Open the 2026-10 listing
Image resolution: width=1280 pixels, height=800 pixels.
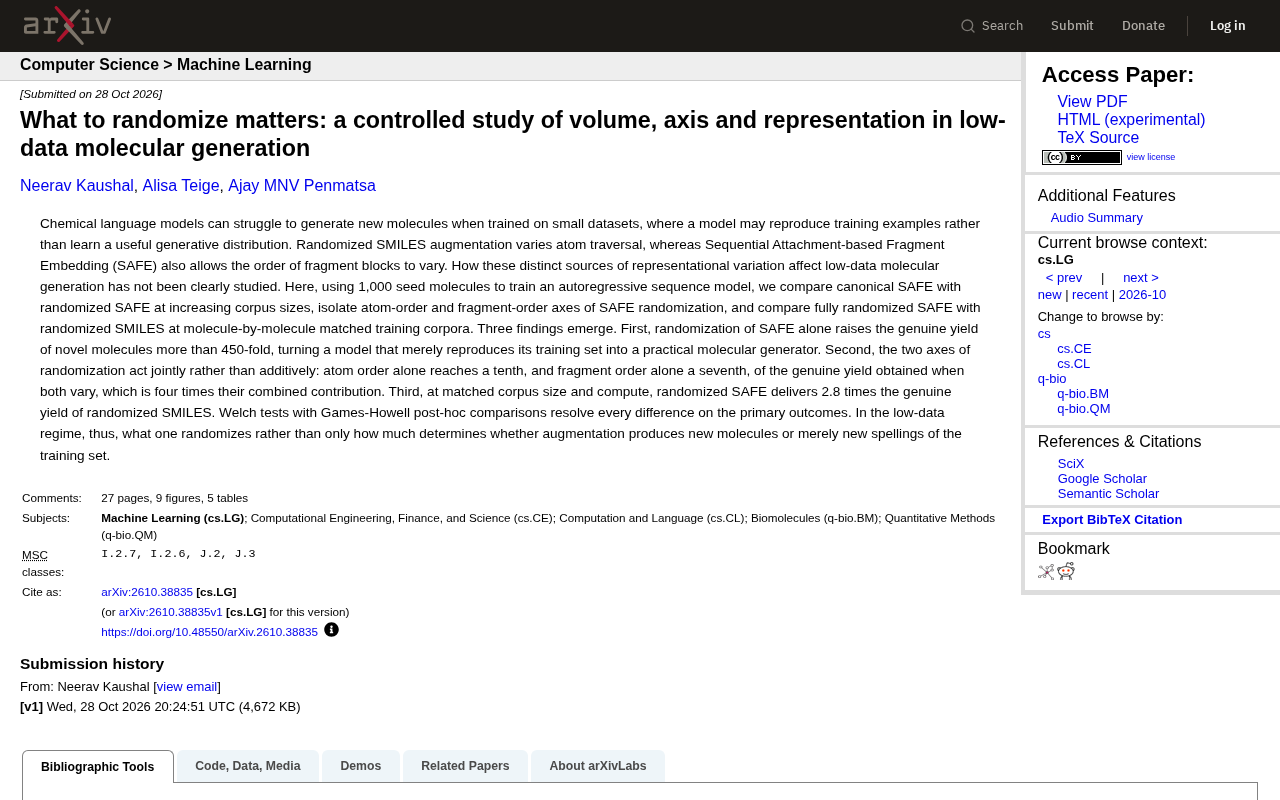(x=1142, y=295)
